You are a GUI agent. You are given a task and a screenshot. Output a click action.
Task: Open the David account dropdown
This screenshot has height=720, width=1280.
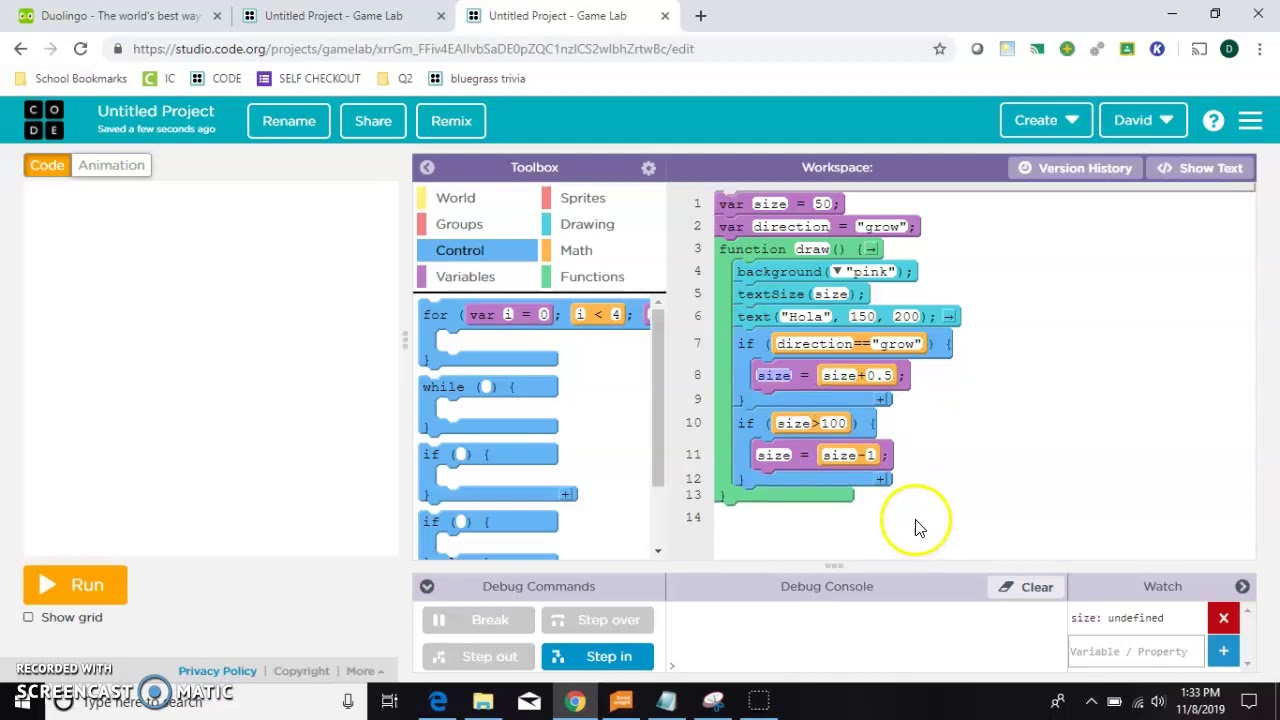tap(1143, 120)
